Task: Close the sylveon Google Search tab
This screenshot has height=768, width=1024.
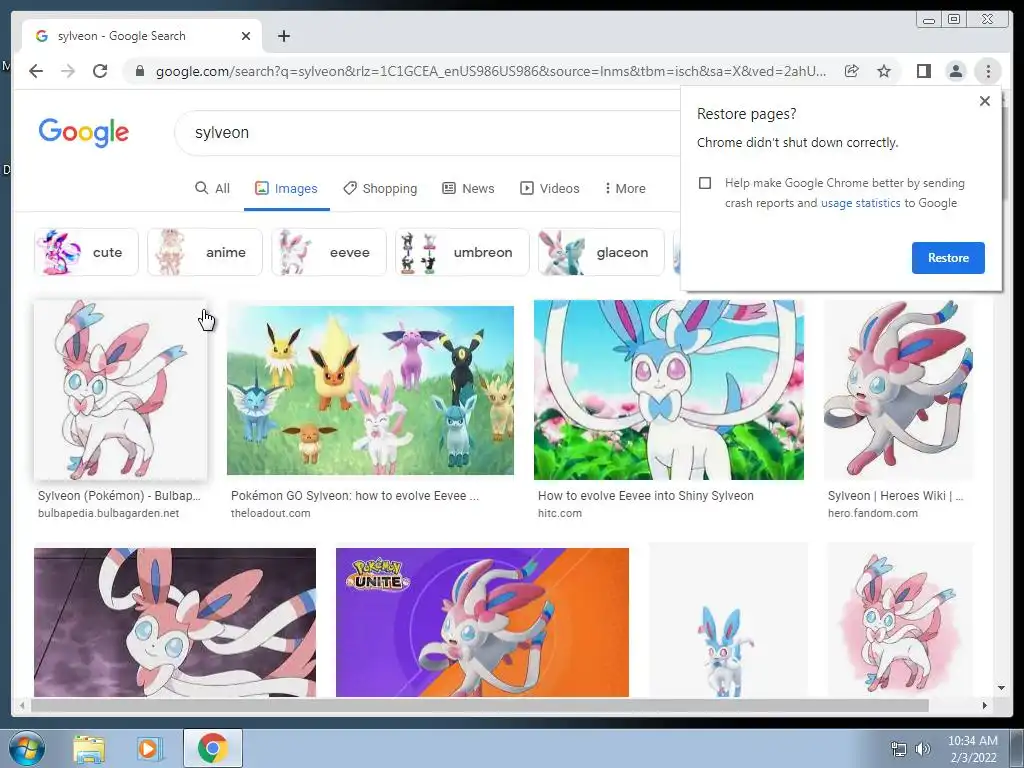Action: (246, 36)
